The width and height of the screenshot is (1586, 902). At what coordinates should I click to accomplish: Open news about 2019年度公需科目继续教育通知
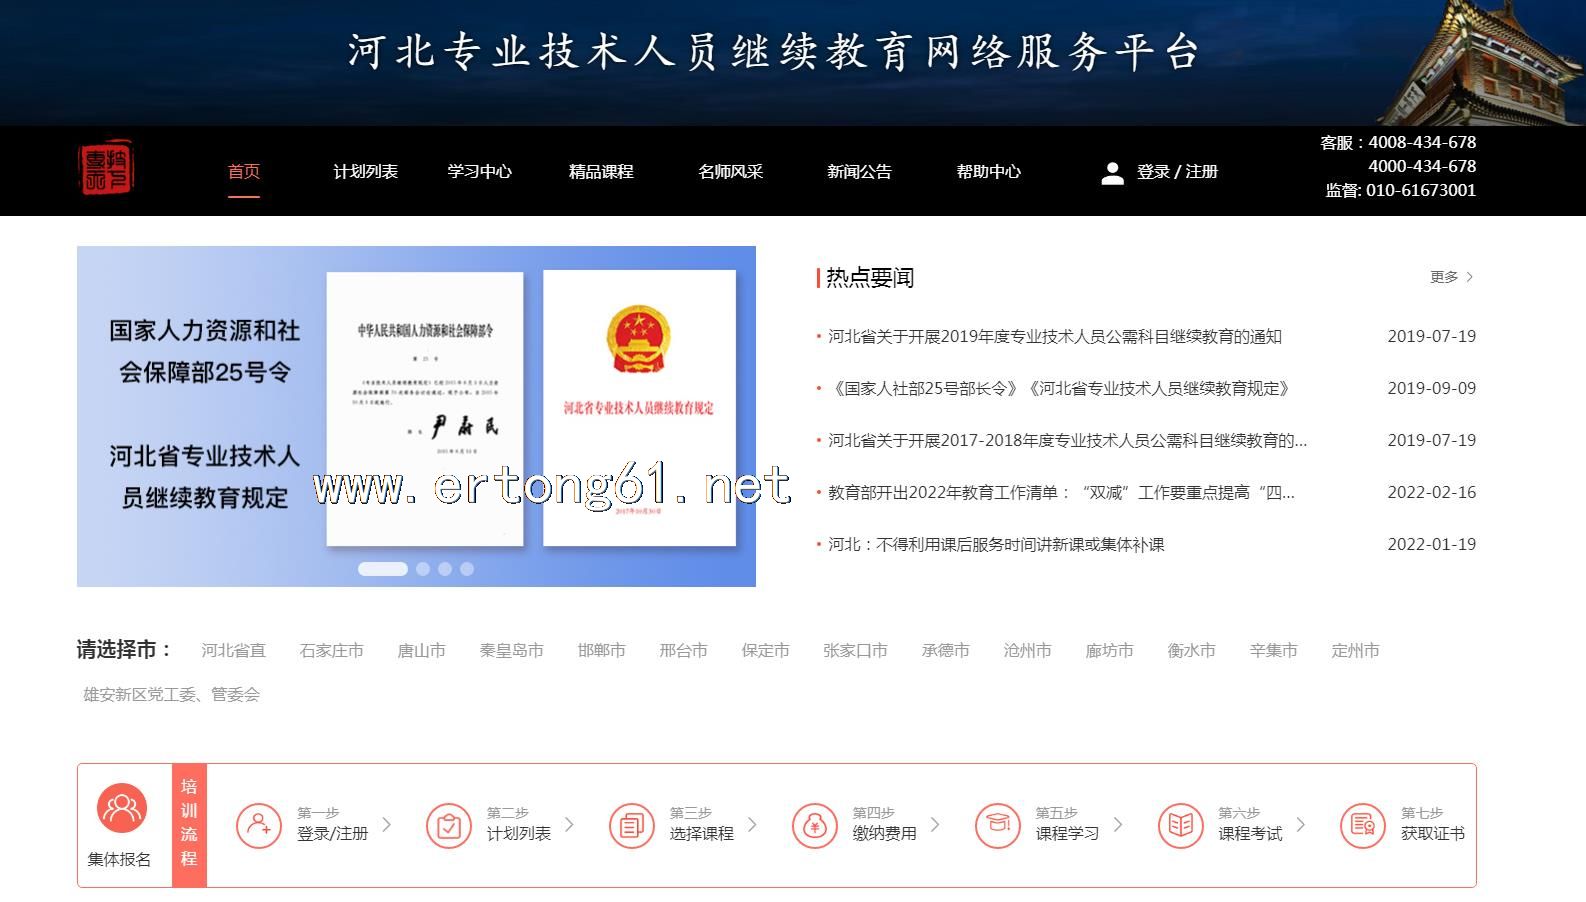[x=1054, y=337]
